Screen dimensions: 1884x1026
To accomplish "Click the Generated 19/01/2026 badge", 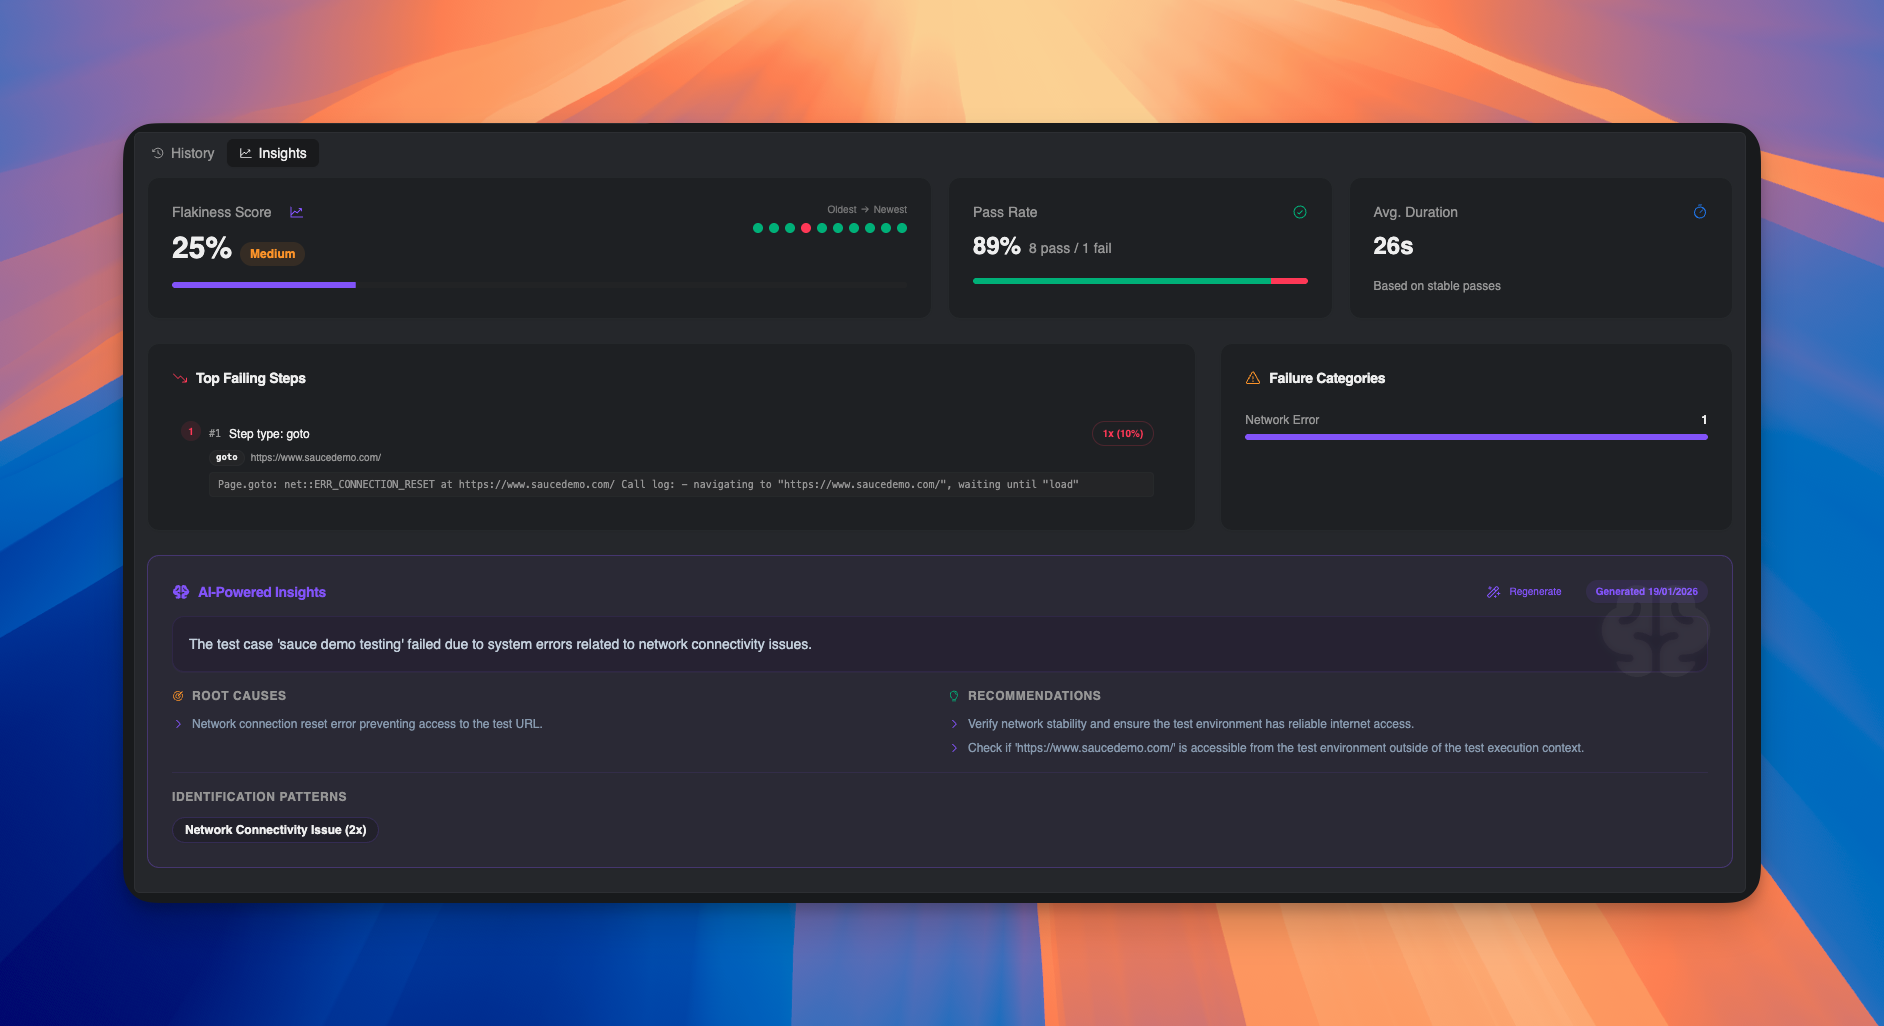I will (1646, 591).
